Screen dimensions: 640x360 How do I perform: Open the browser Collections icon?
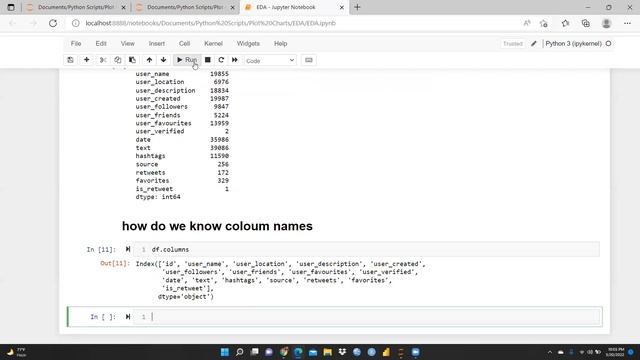(586, 23)
